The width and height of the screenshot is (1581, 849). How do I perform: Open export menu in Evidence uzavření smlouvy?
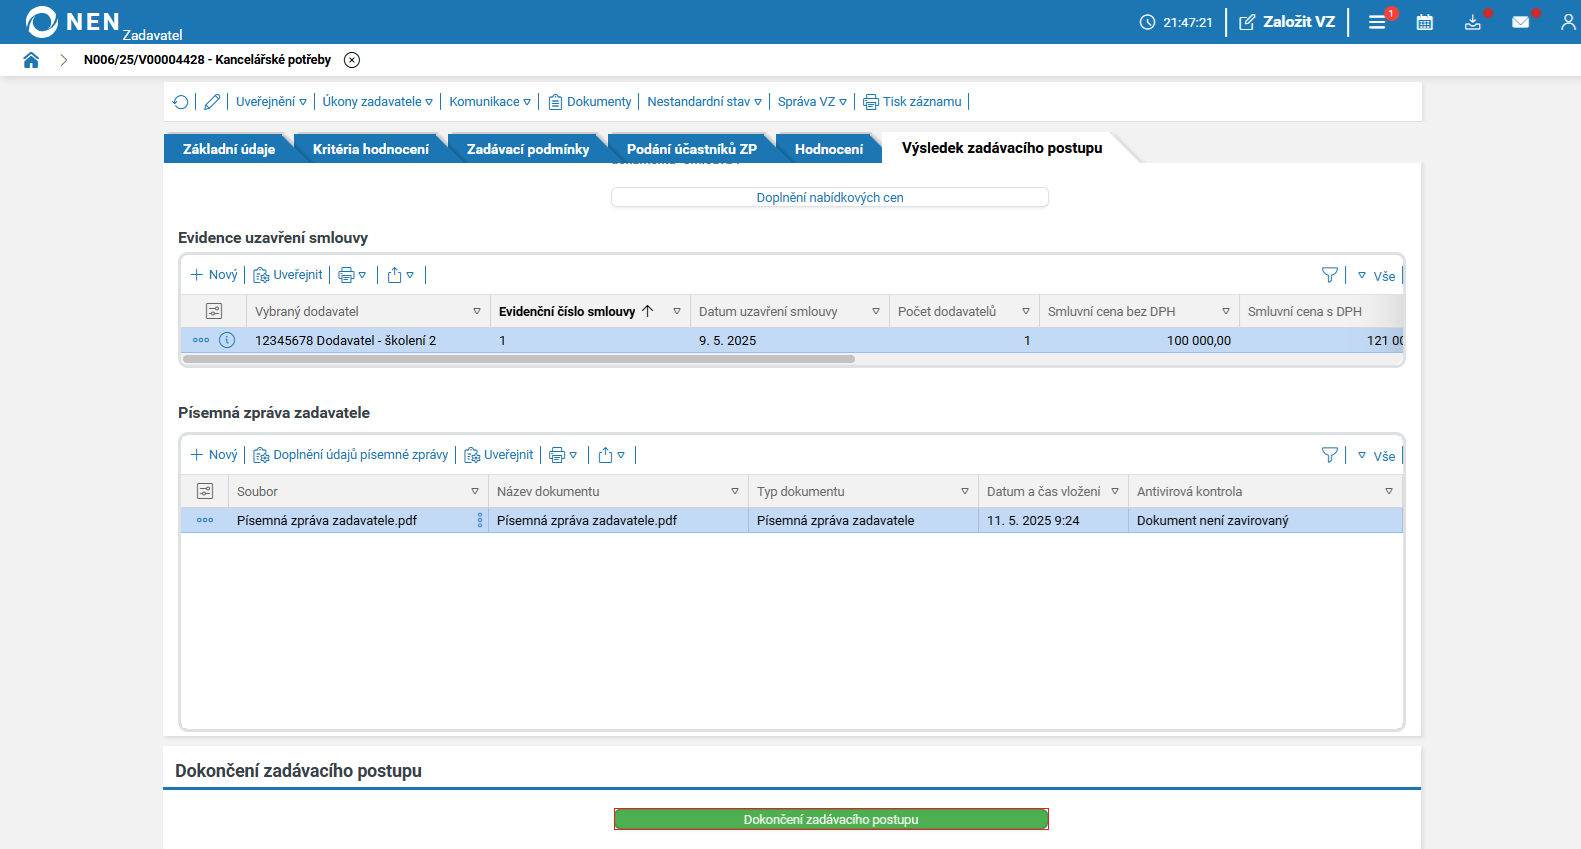point(401,275)
